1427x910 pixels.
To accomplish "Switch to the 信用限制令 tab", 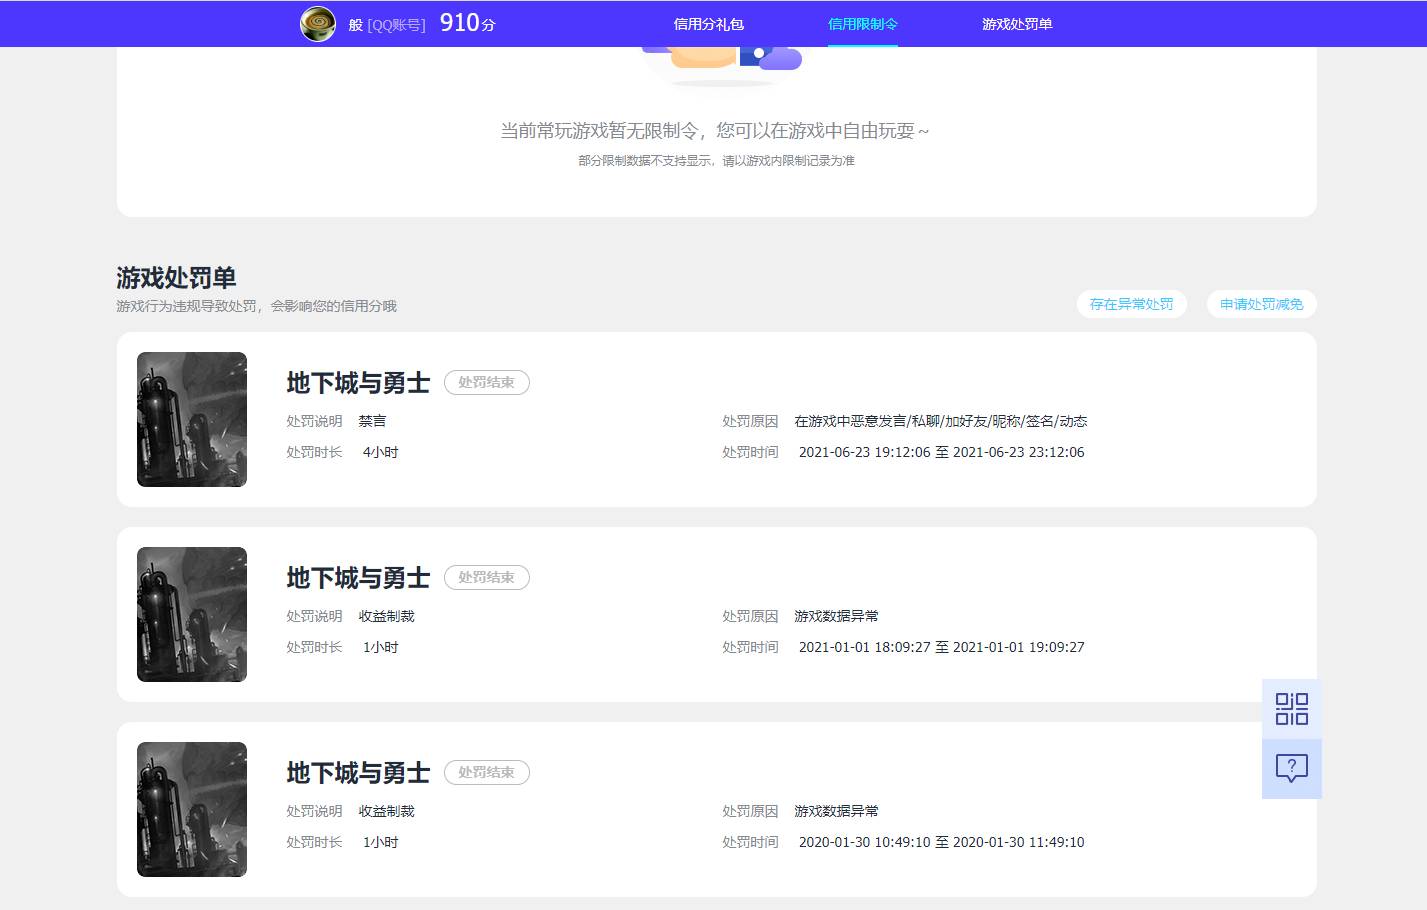I will pos(862,23).
